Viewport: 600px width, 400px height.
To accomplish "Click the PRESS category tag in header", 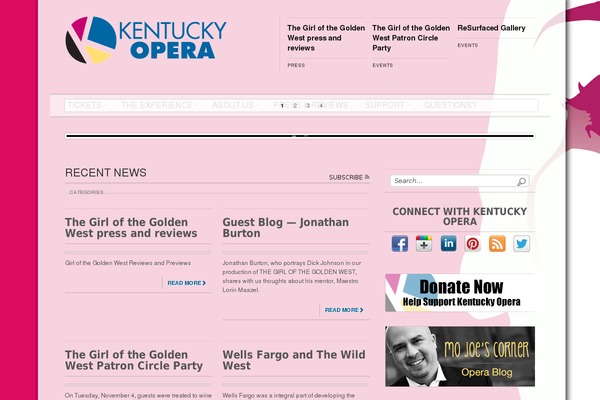I will (296, 65).
